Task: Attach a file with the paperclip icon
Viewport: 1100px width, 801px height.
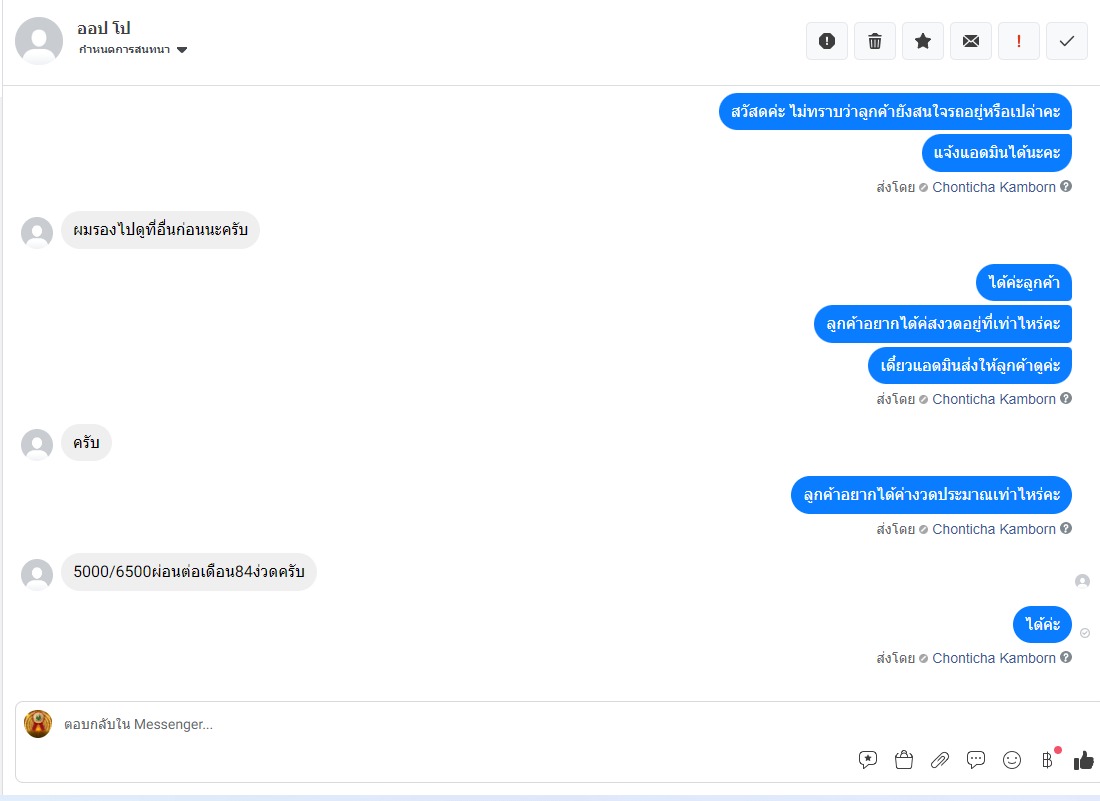Action: point(940,760)
